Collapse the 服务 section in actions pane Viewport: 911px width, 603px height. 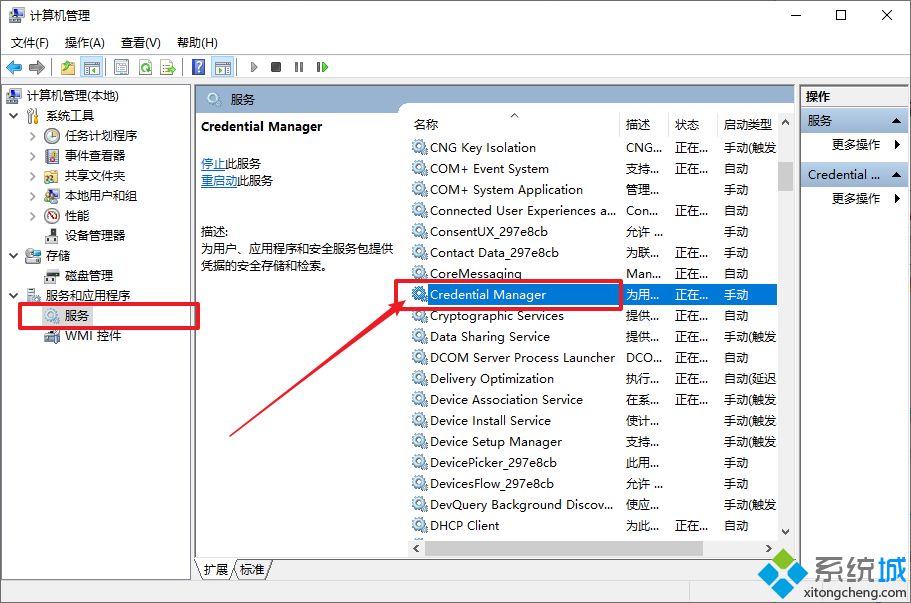(x=896, y=121)
